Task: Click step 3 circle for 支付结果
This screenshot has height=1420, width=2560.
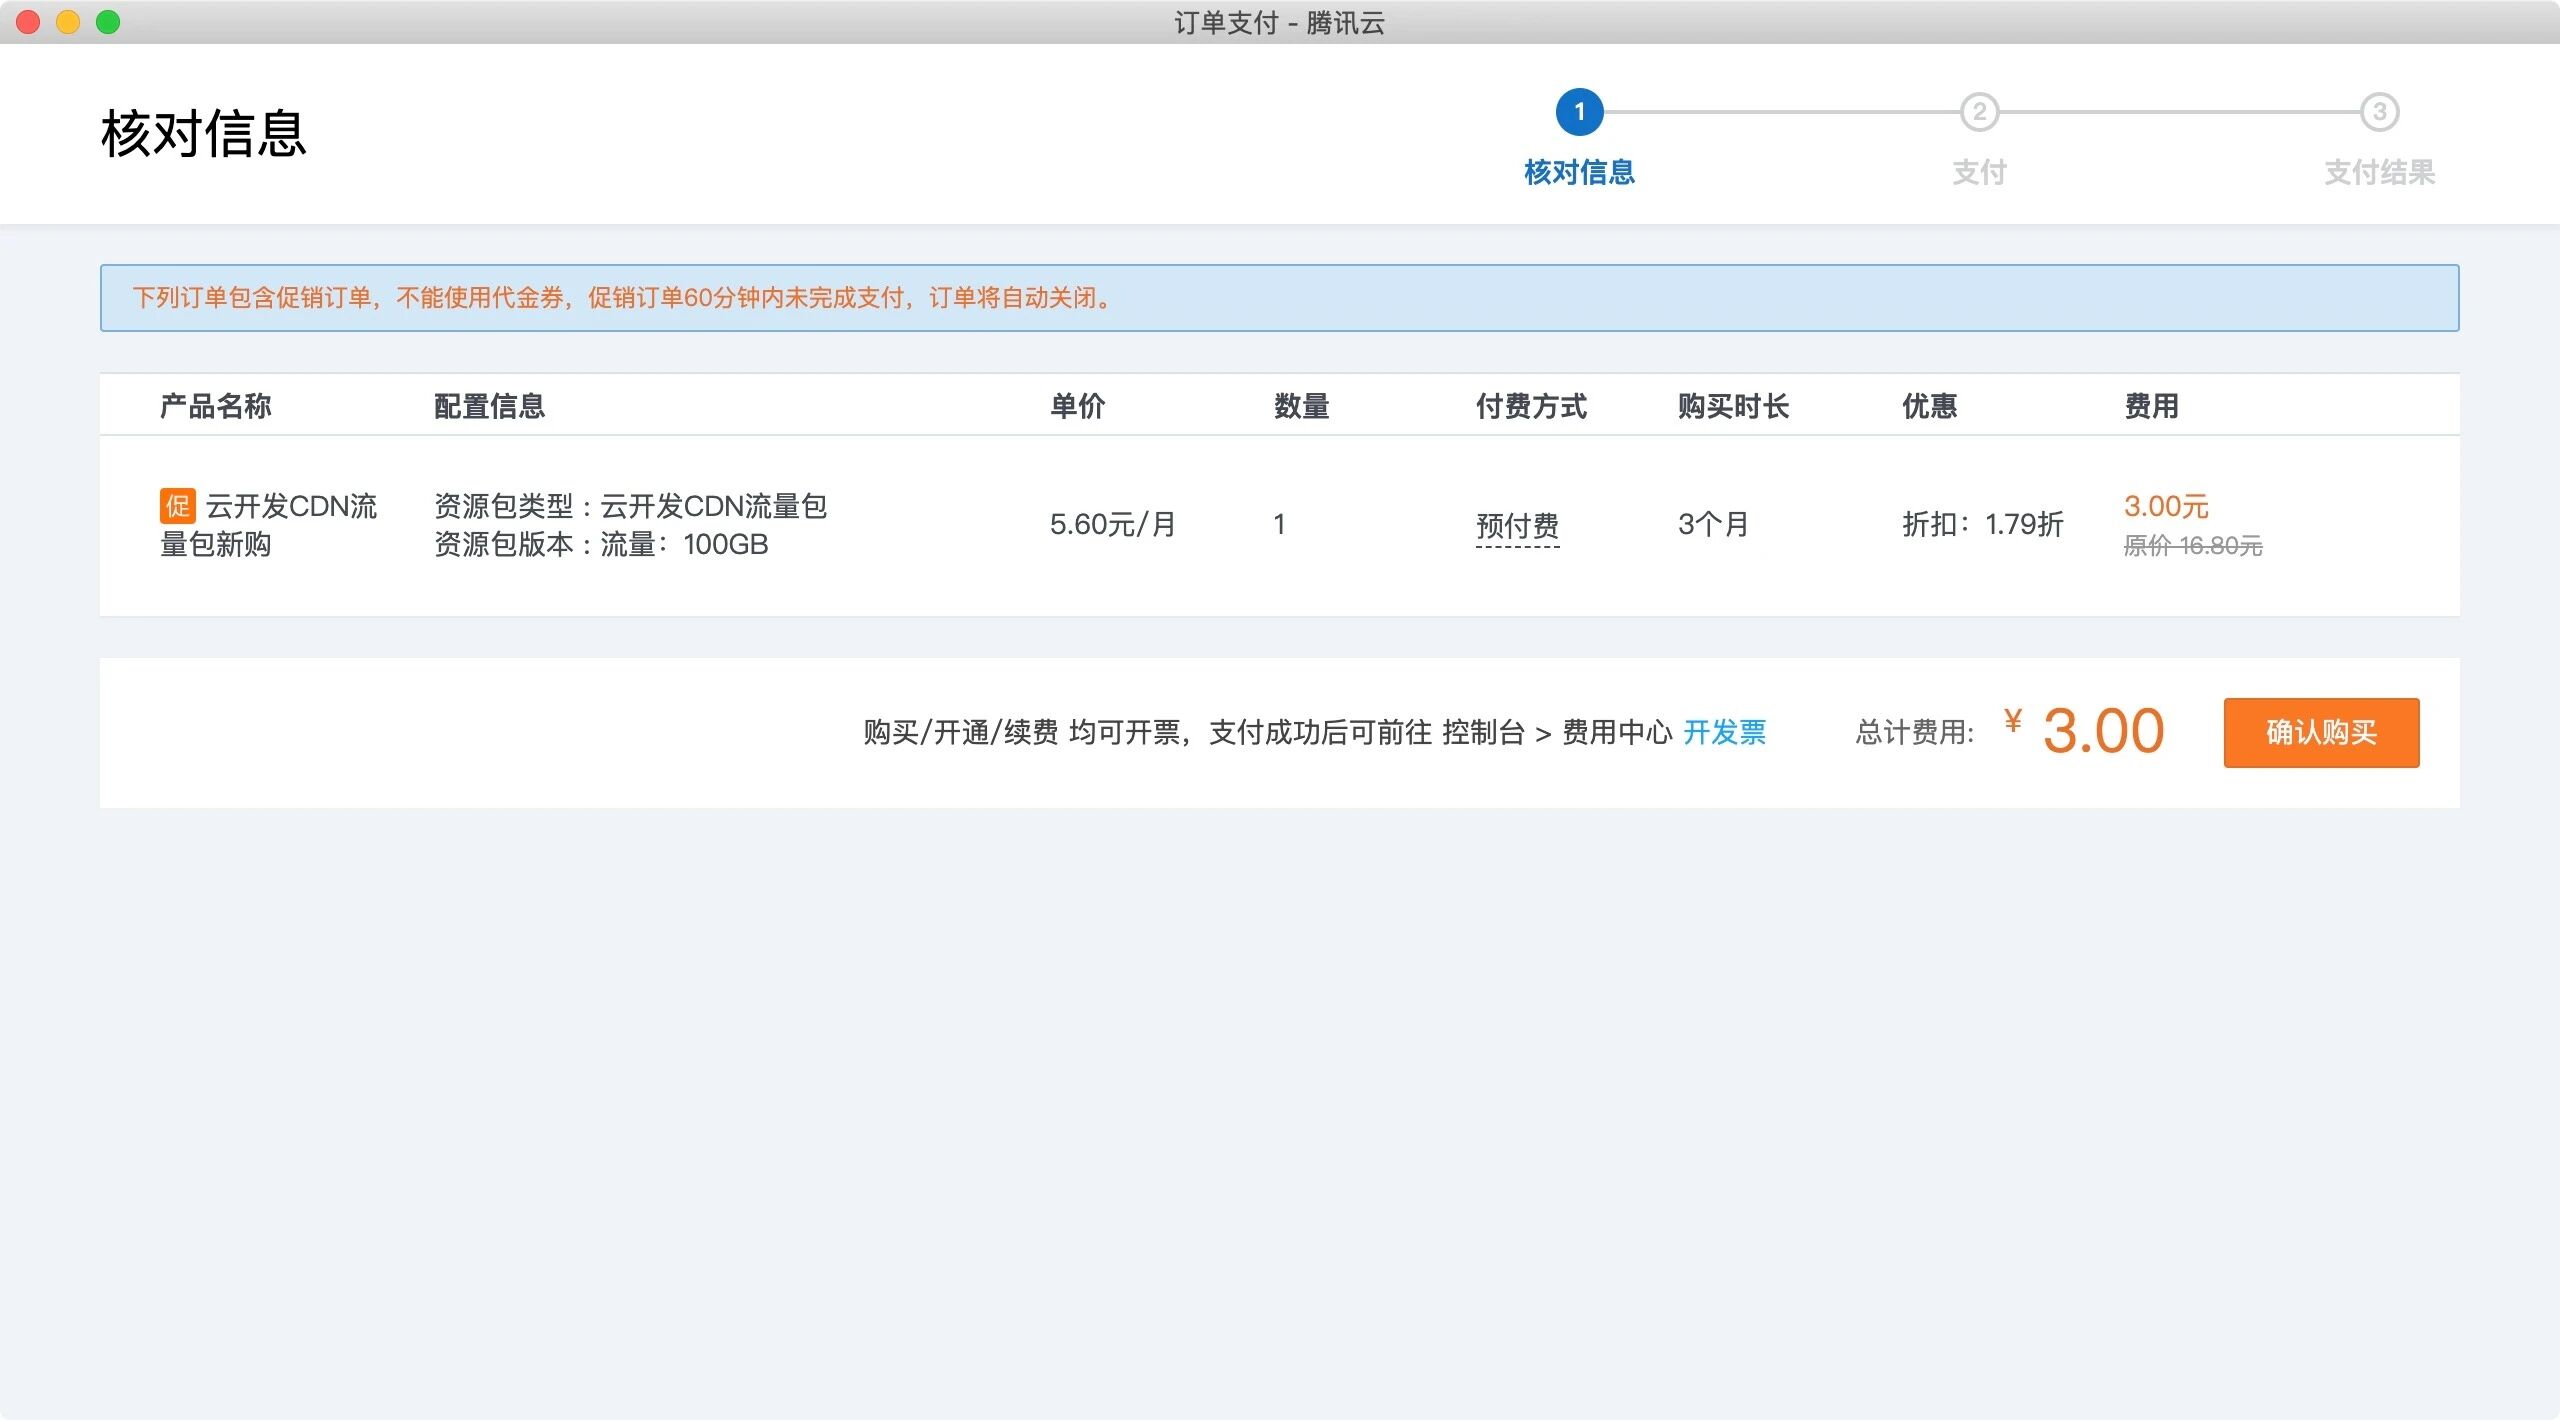Action: point(2379,112)
